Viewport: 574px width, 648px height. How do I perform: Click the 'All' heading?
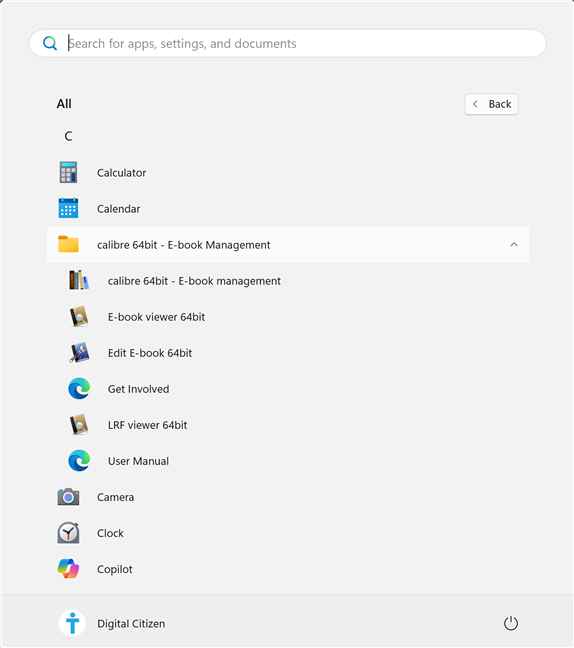[64, 104]
